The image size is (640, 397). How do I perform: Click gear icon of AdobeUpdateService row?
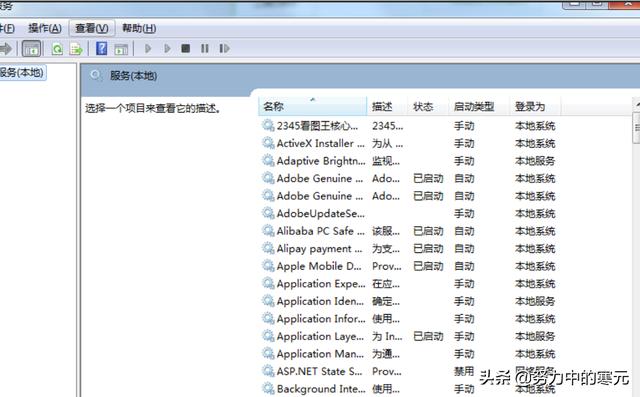point(268,213)
